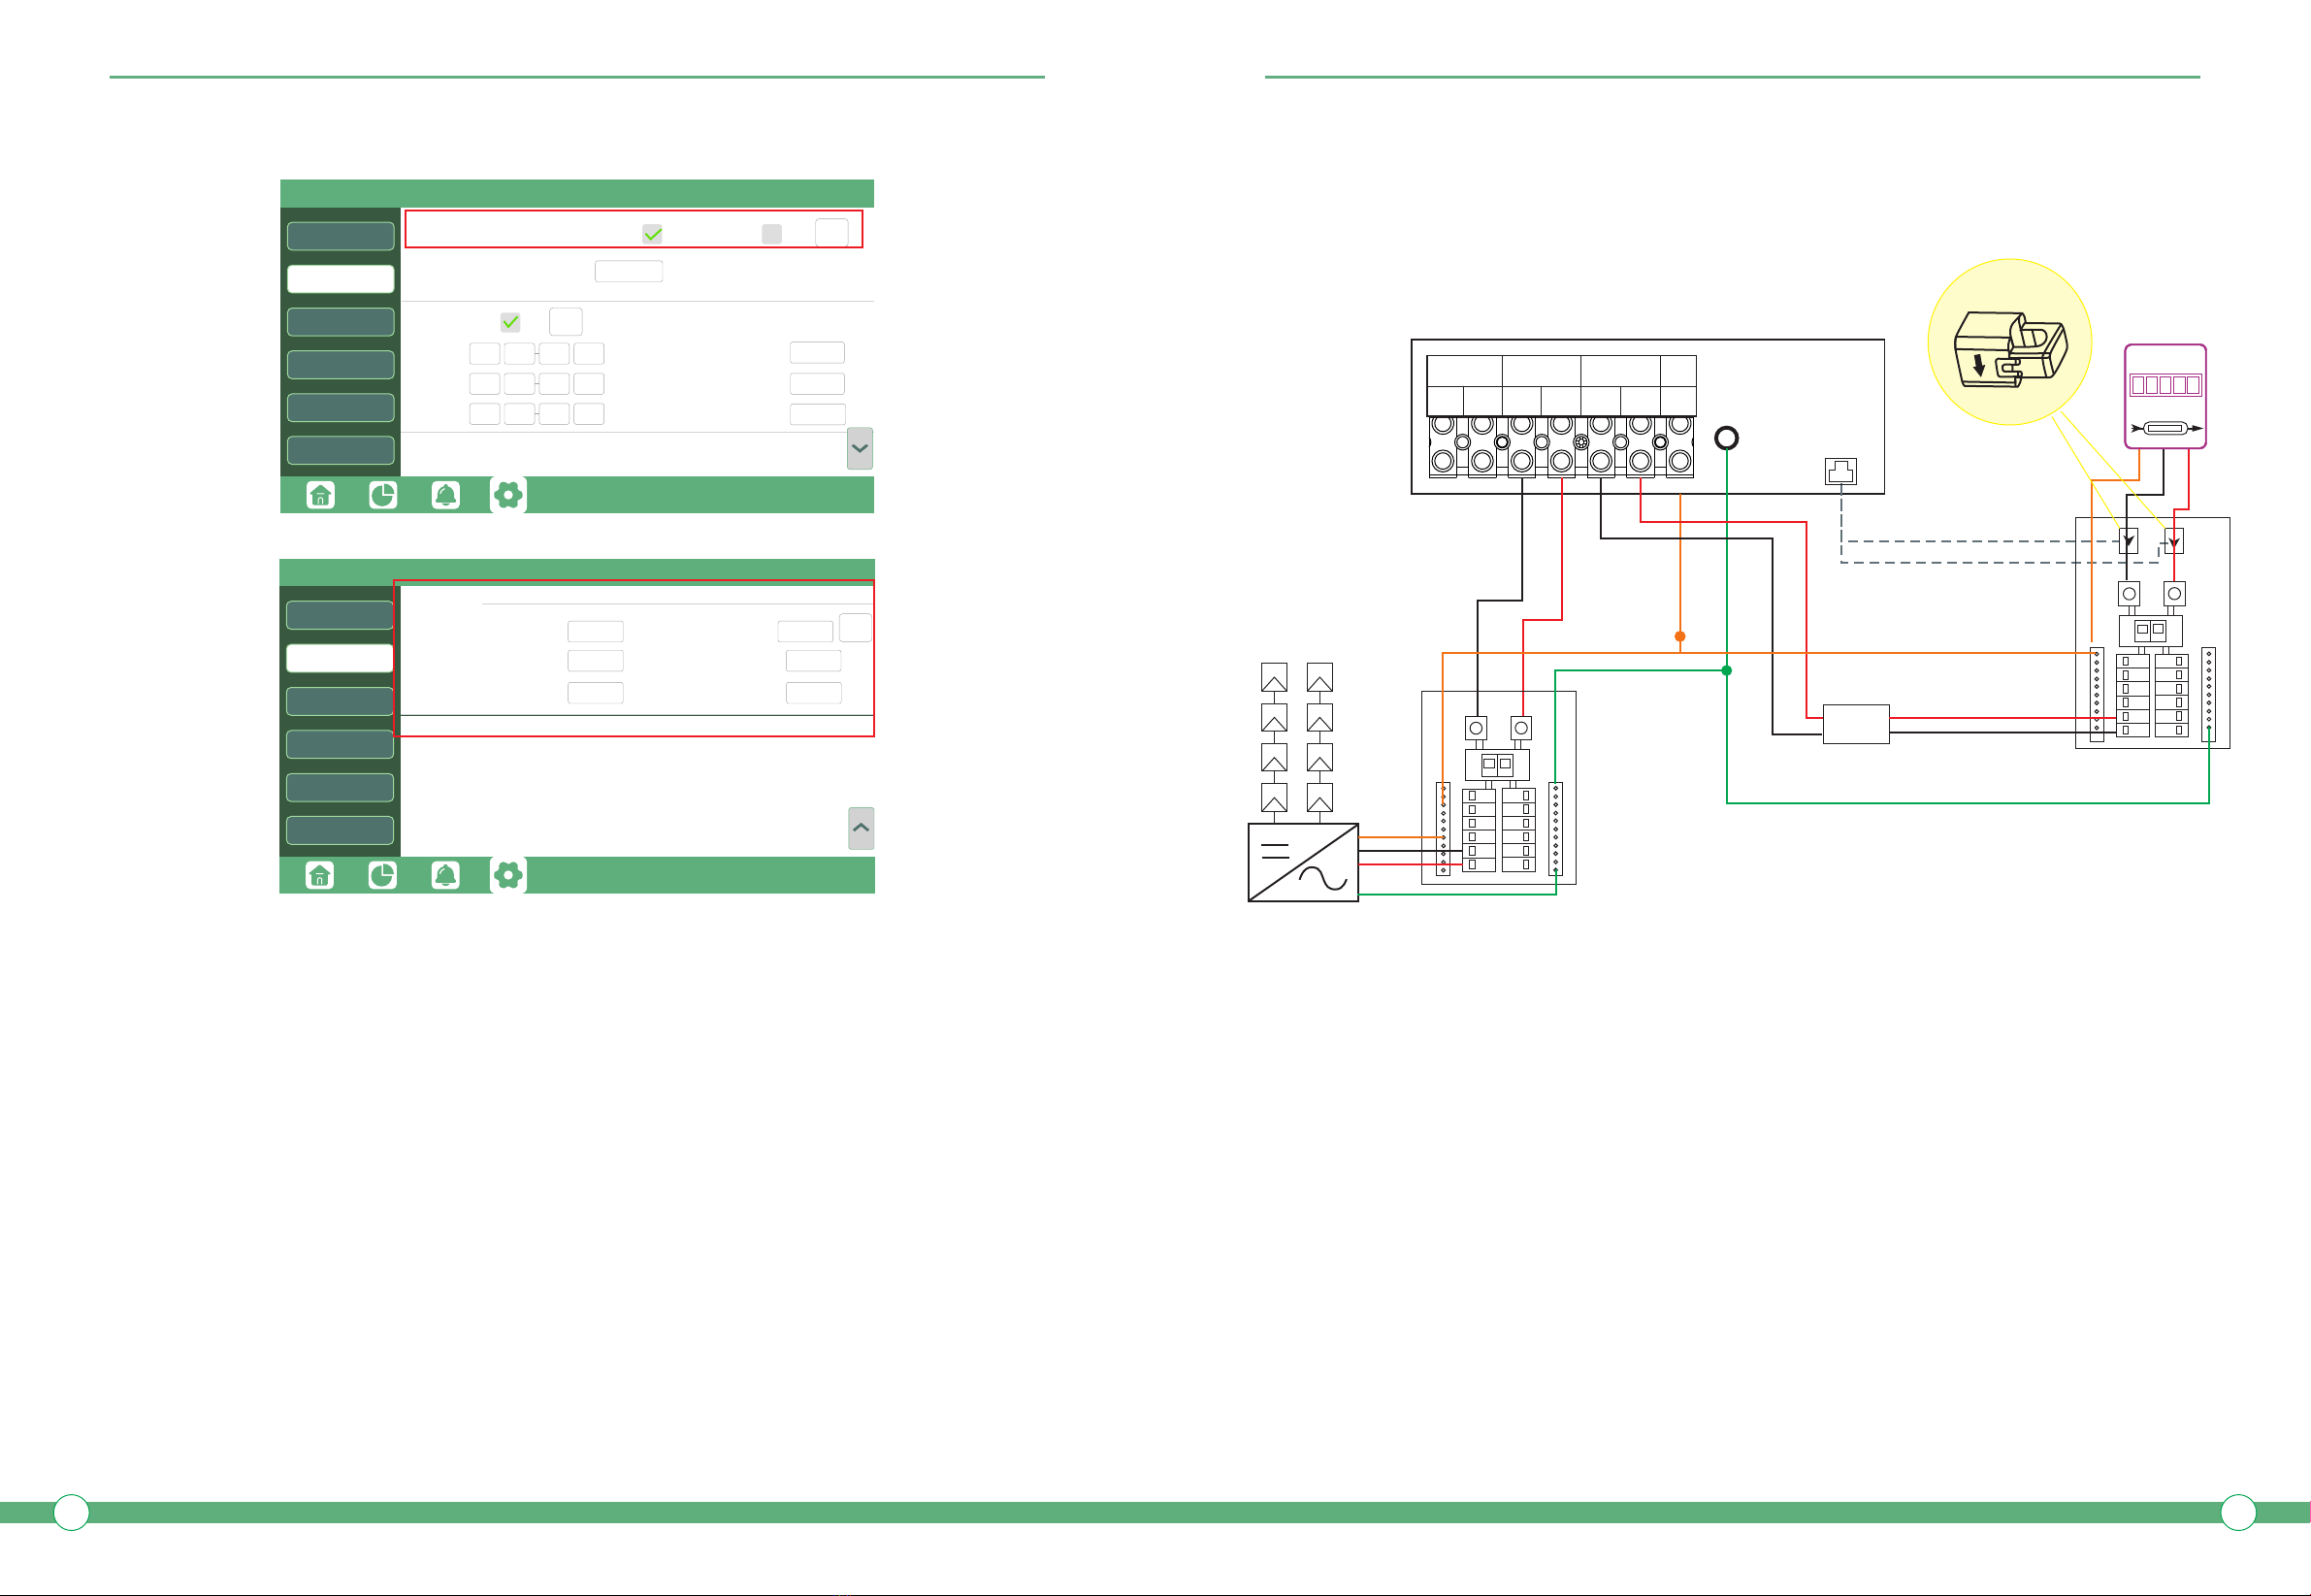Select the gear settings icon in lower settings screen
Screen dimensions: 2311x1596
[508, 875]
